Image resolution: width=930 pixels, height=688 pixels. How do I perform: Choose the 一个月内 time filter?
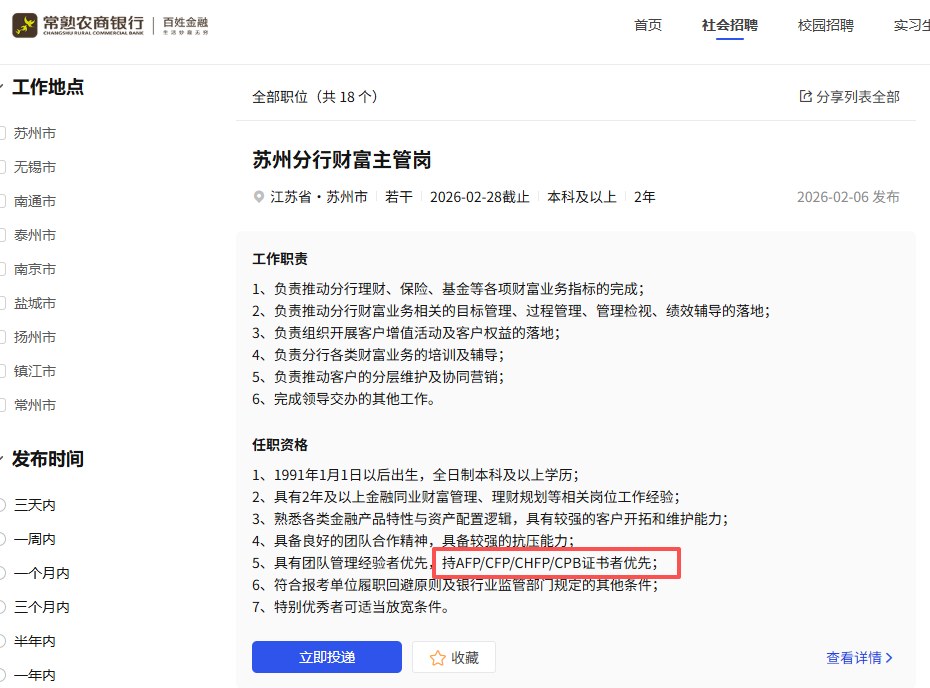tap(2, 573)
